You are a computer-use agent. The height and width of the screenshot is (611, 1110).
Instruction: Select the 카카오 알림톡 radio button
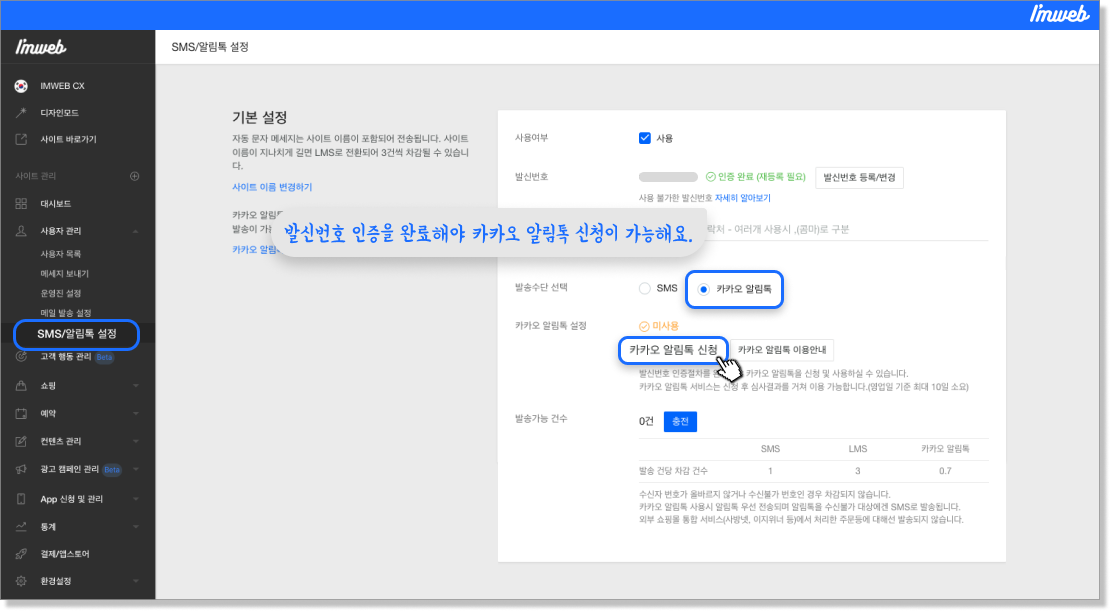(704, 289)
